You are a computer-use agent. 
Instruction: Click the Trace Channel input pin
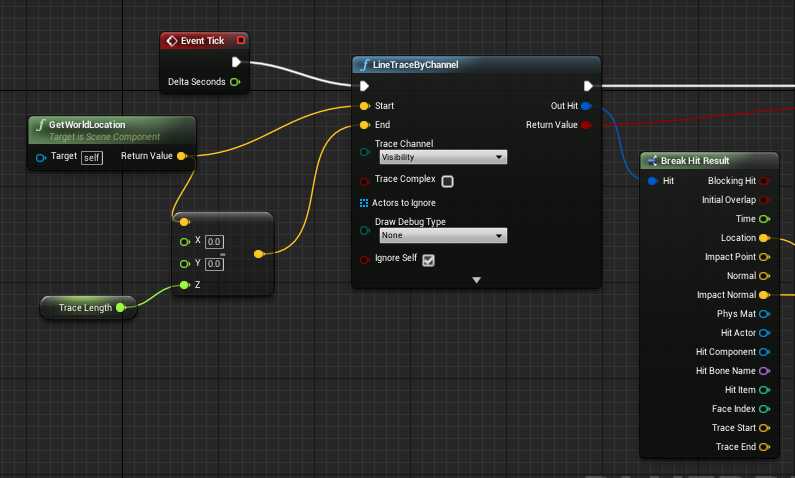click(x=365, y=152)
